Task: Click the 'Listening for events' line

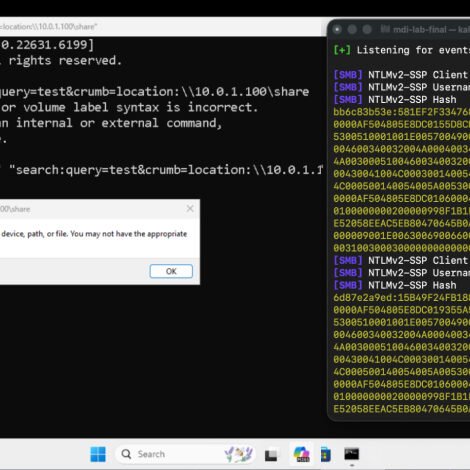Action: [x=402, y=50]
